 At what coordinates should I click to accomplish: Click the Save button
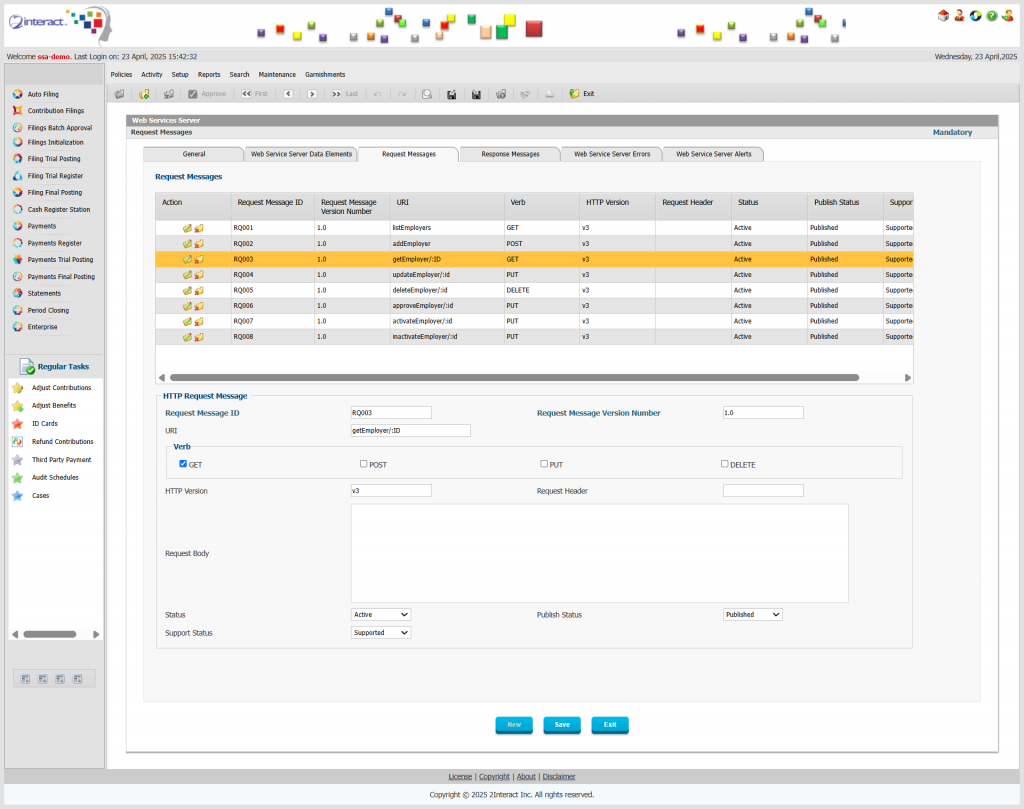562,725
